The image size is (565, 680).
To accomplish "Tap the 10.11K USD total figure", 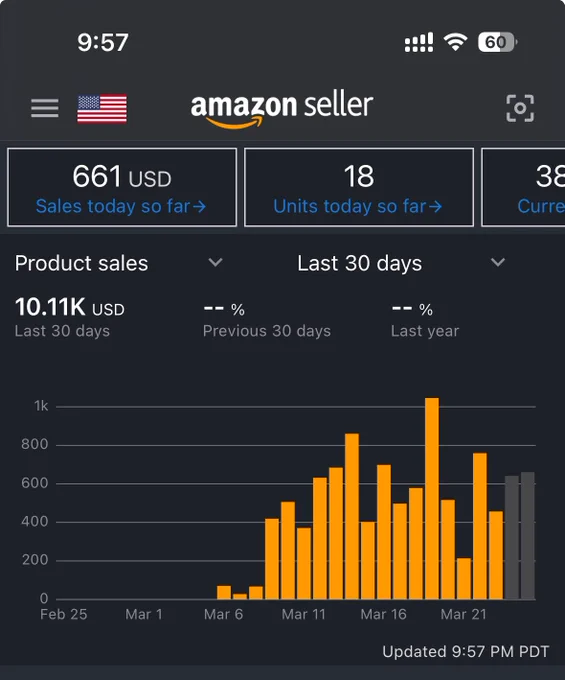I will pyautogui.click(x=69, y=307).
